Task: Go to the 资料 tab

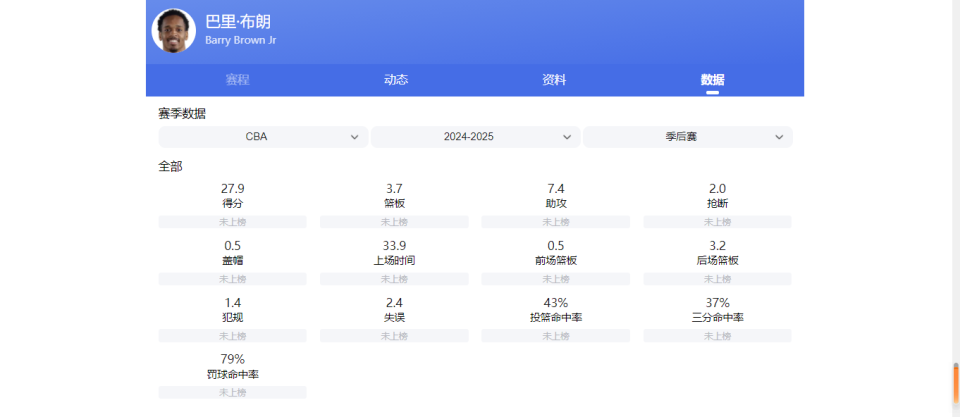Action: [x=554, y=80]
